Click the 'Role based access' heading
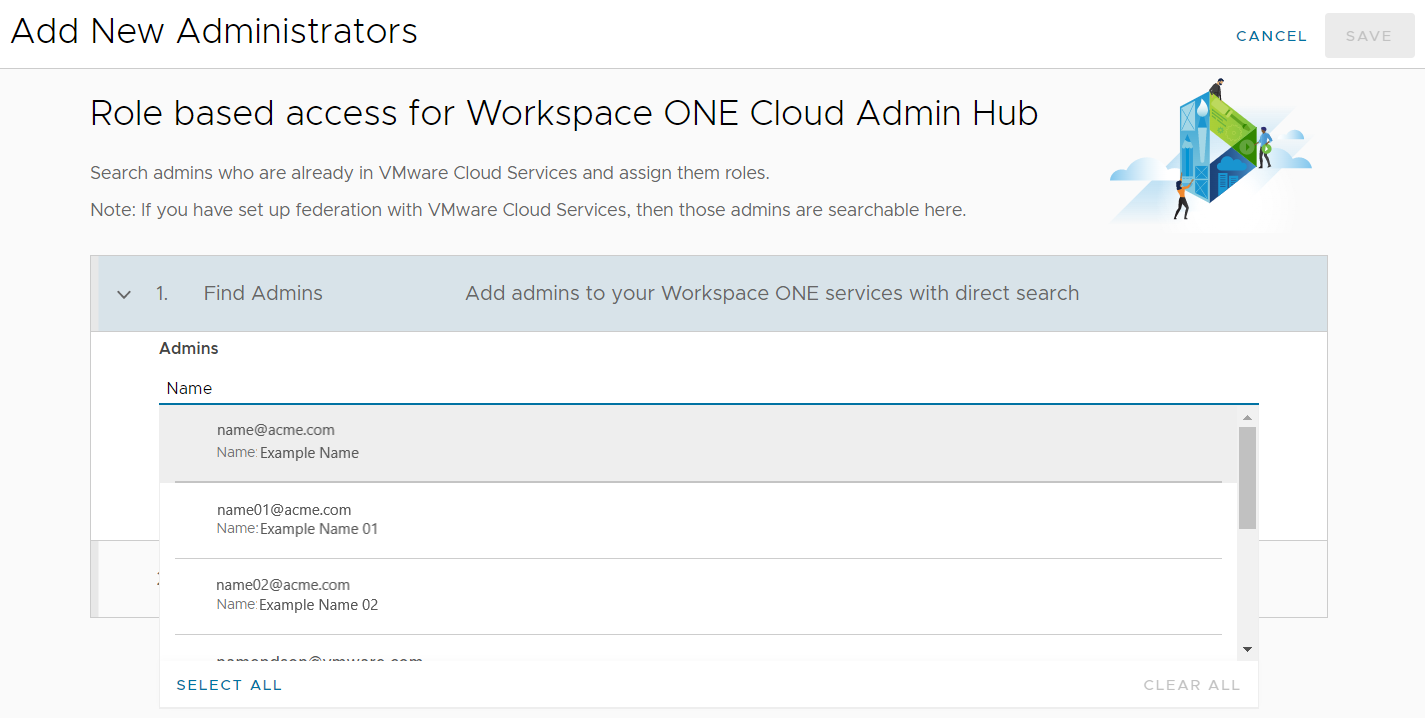Screen dimensions: 1425x718 [564, 114]
